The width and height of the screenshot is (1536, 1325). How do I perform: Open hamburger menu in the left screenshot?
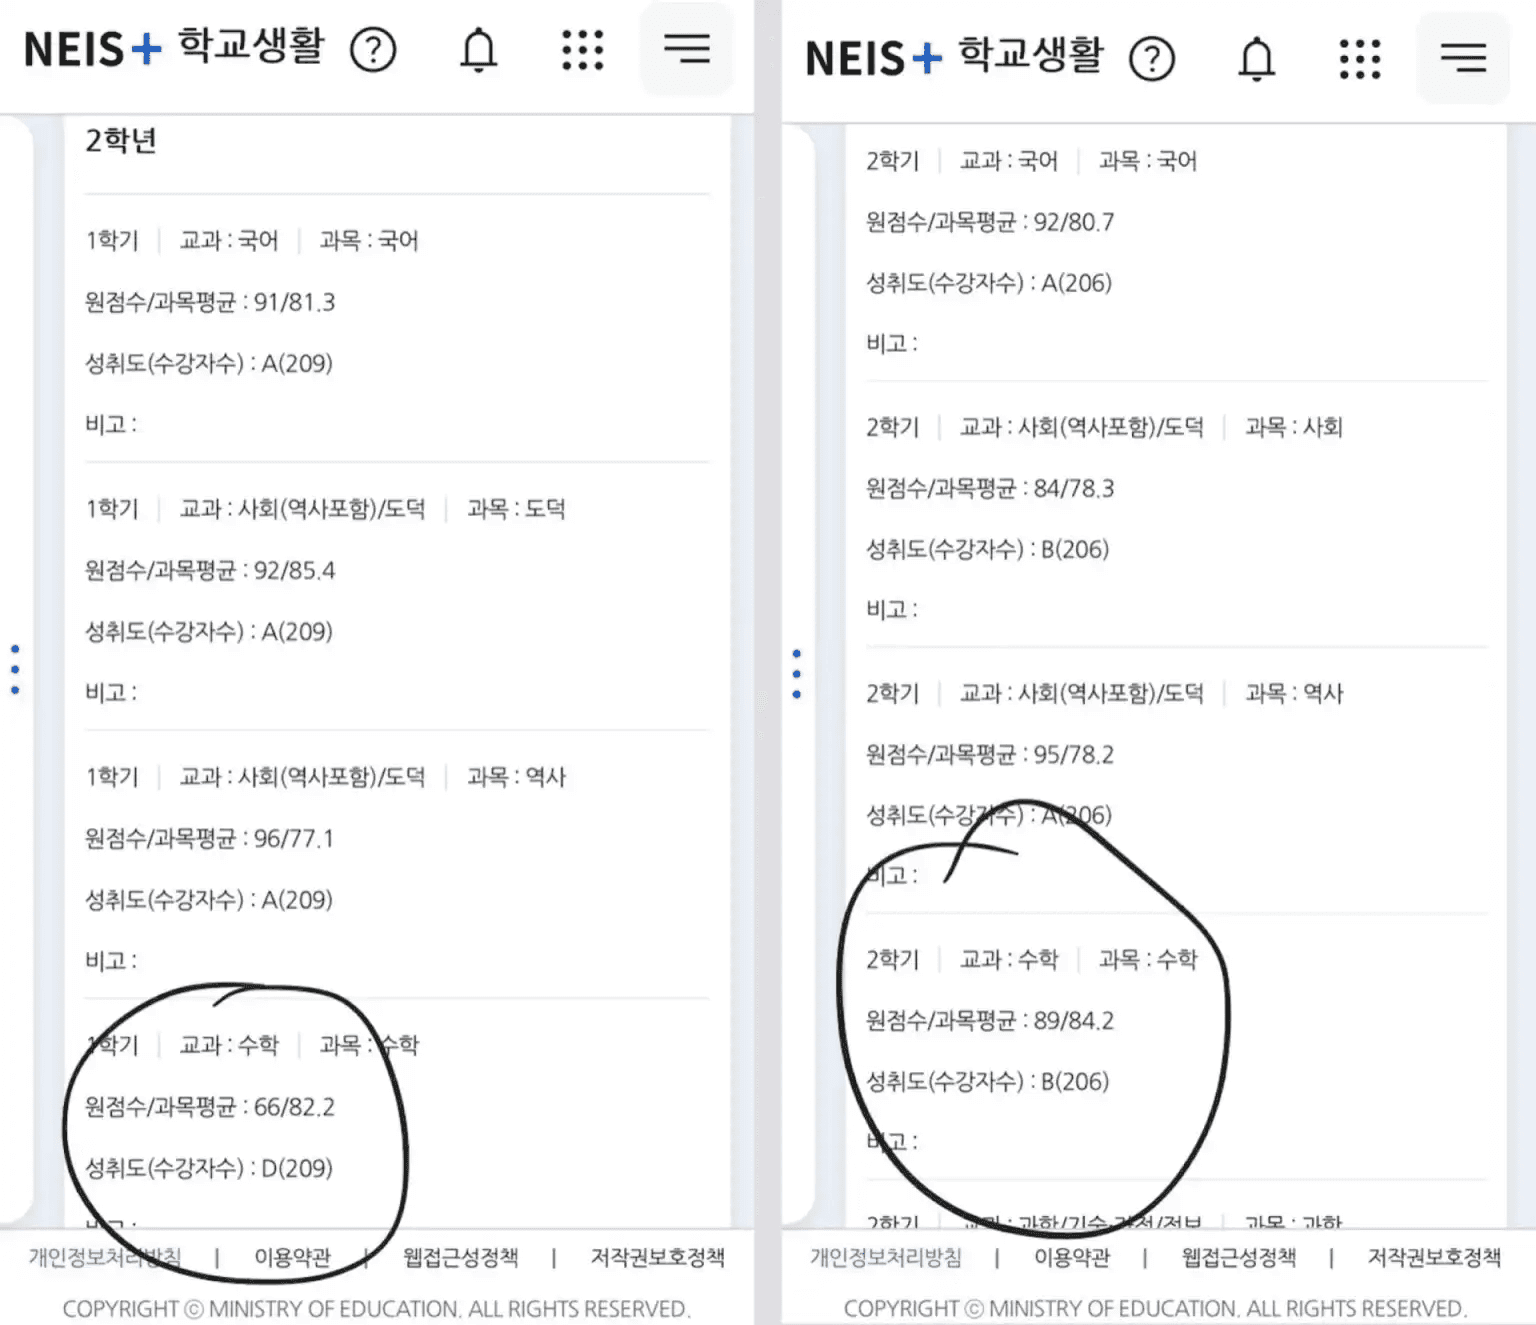coord(686,48)
